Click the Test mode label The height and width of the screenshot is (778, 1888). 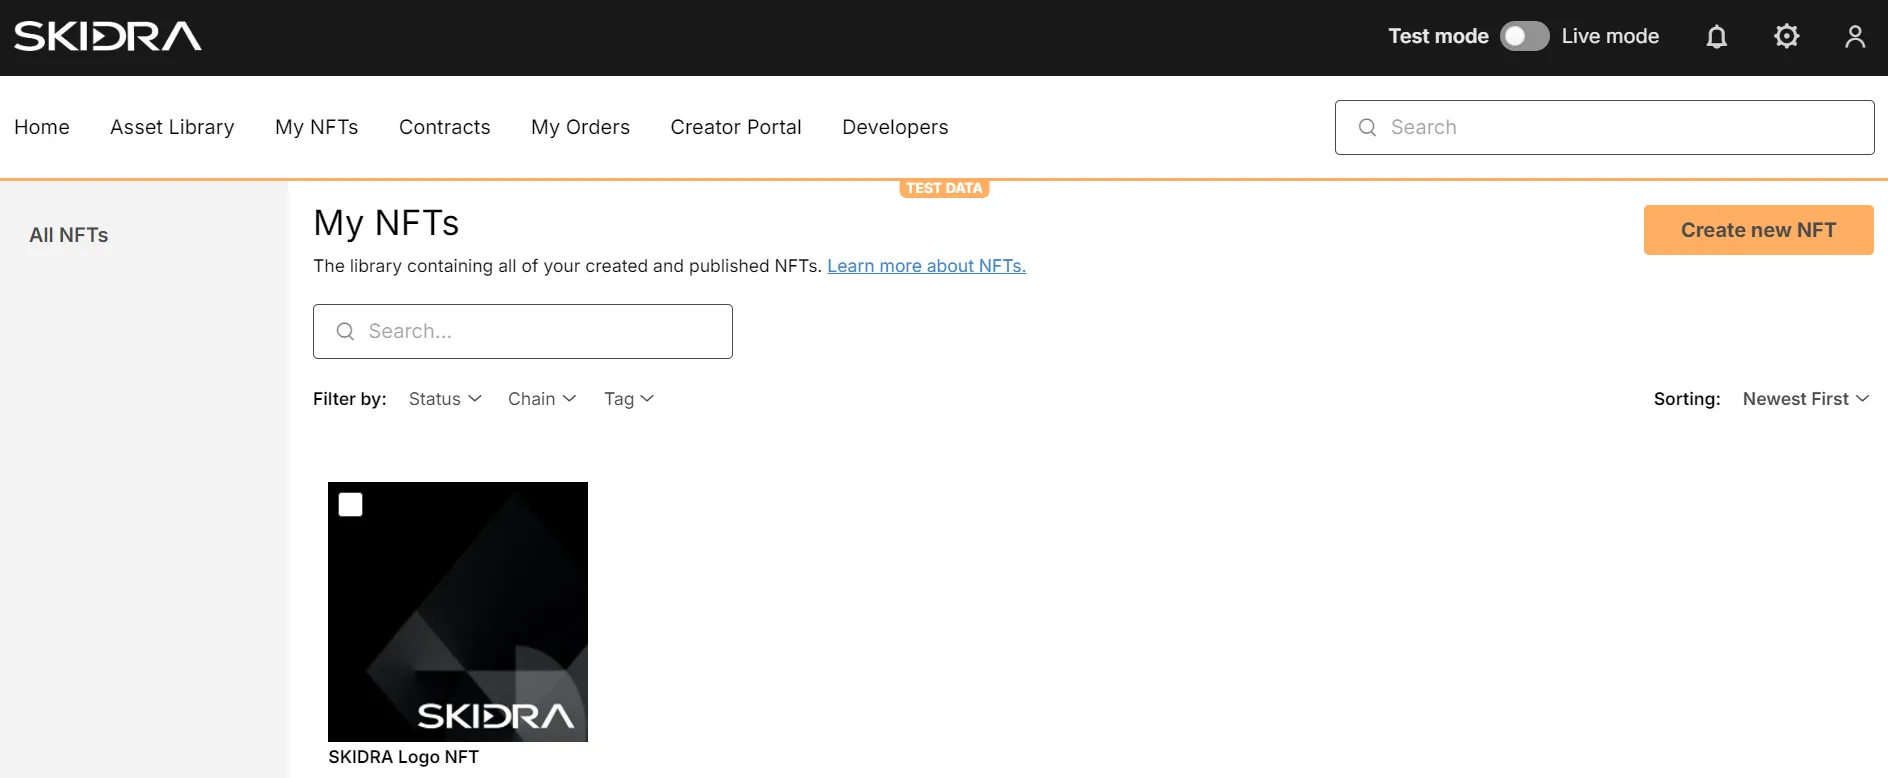[1438, 36]
